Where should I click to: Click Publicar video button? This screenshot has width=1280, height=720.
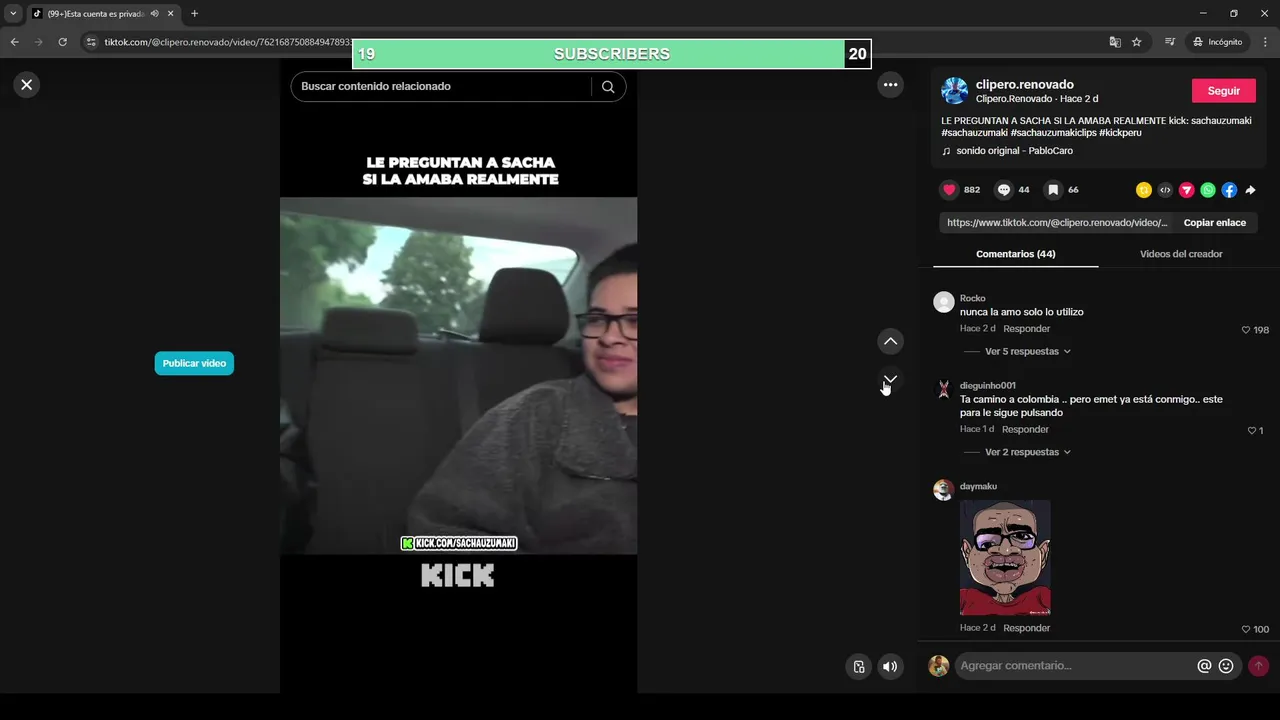[194, 364]
